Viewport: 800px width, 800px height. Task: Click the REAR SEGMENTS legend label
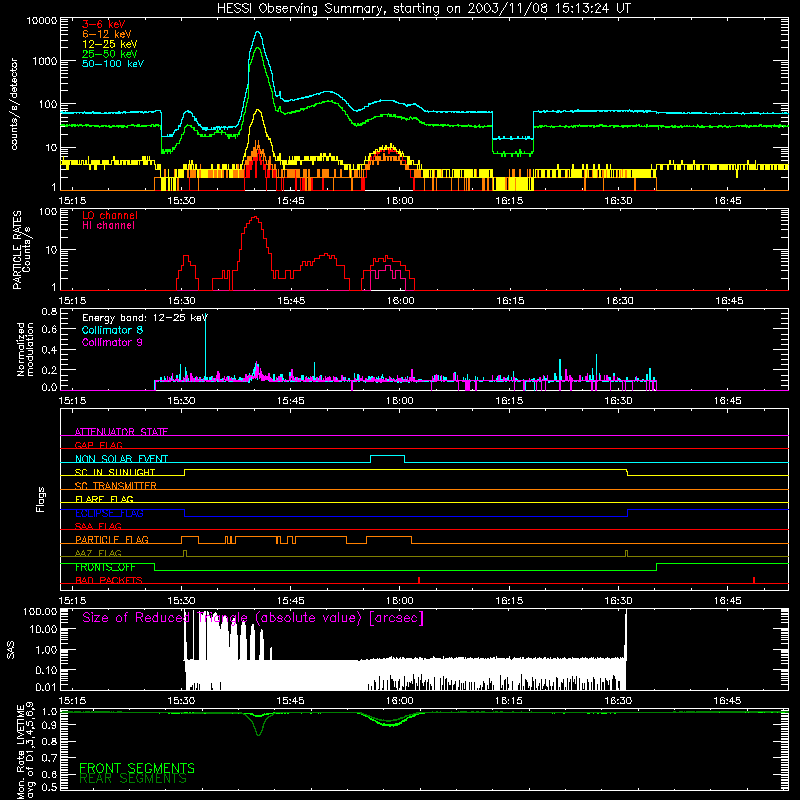(133, 779)
